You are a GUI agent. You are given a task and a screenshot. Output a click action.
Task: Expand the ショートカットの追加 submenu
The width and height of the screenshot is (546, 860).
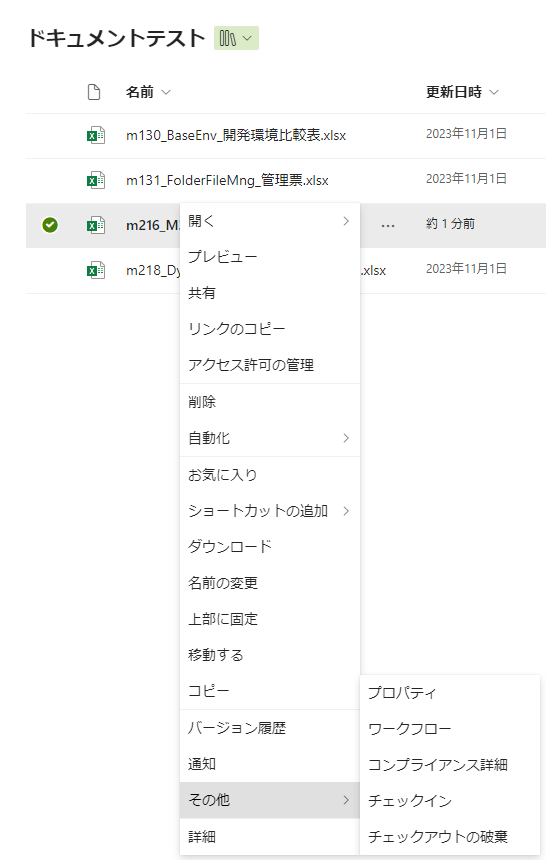[269, 511]
